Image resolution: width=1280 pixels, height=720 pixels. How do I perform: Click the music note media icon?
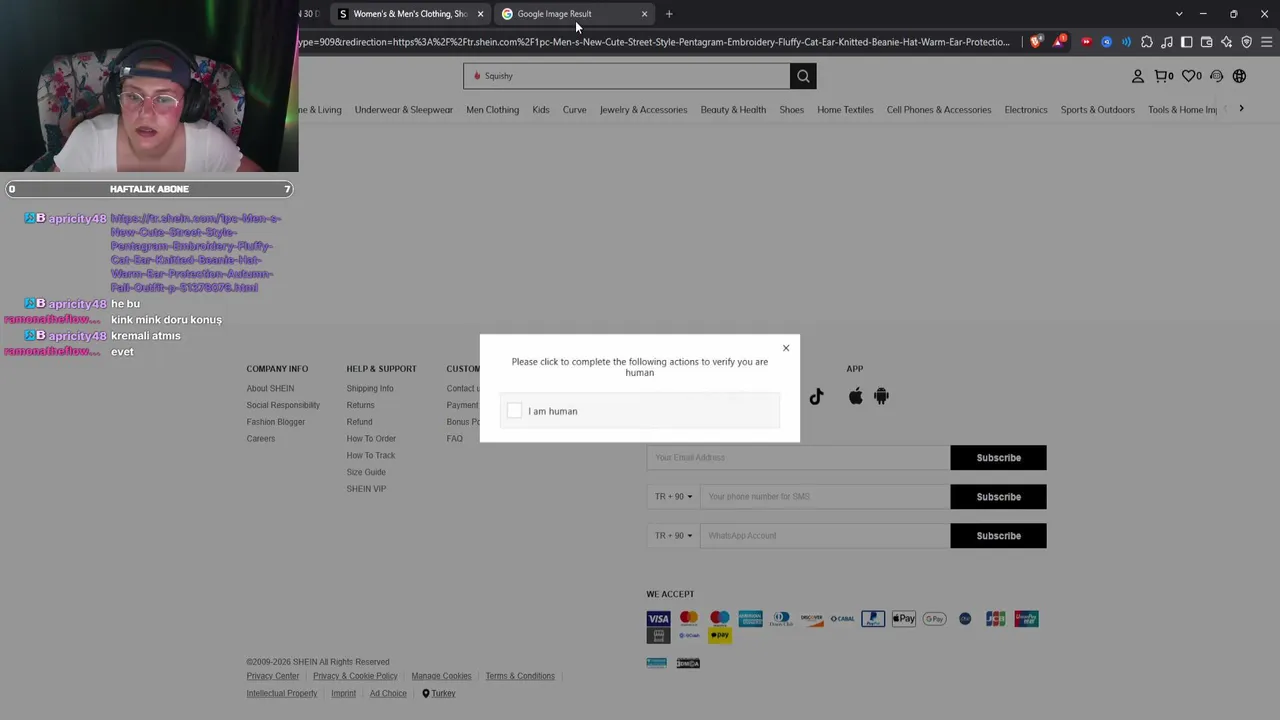tap(1167, 42)
